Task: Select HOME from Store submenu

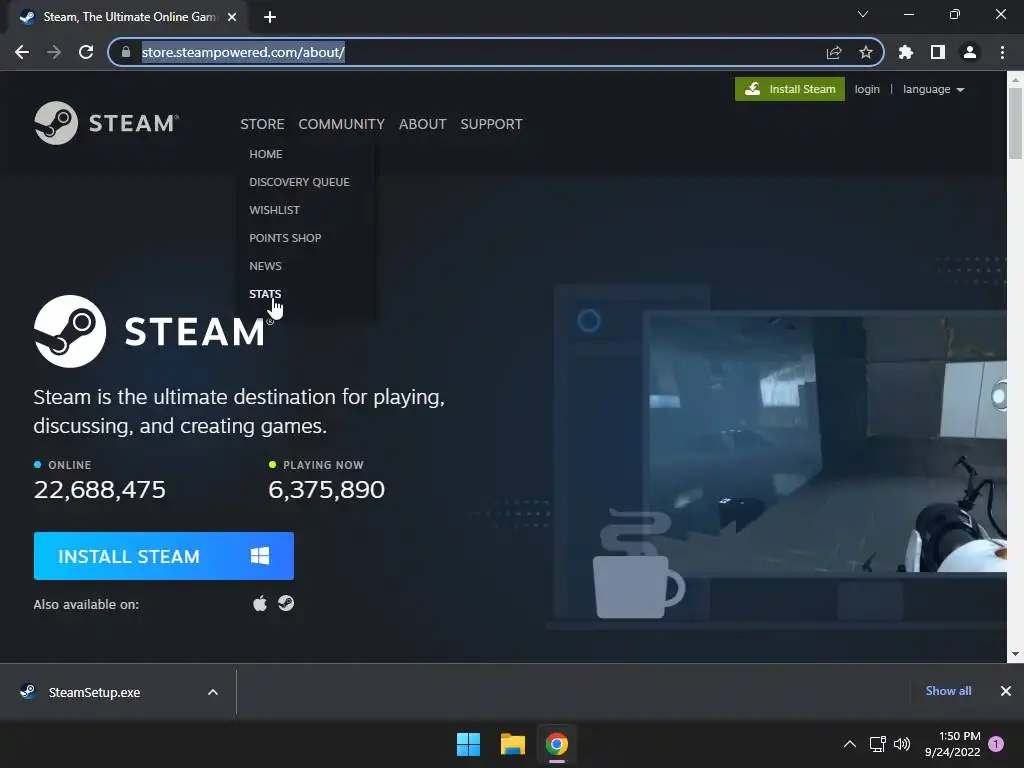Action: tap(266, 154)
